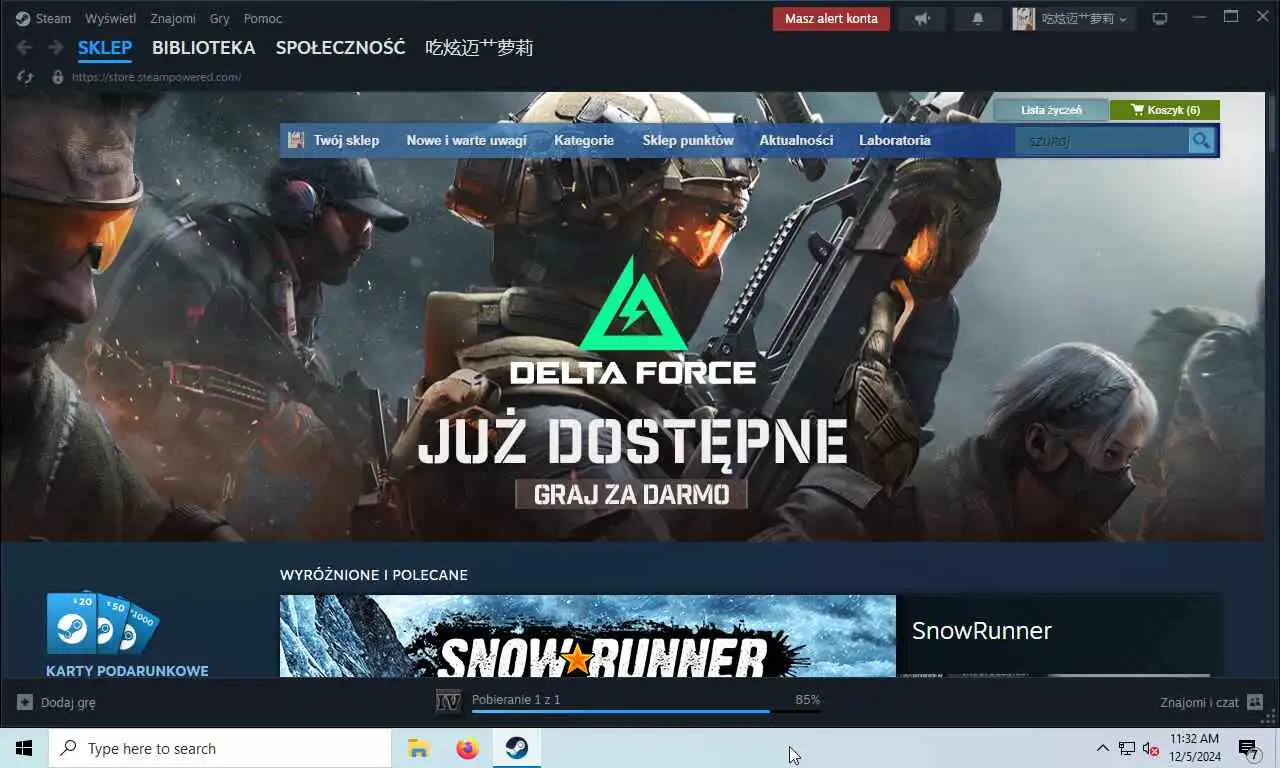Open the Nowe i warte uwagi menu
The width and height of the screenshot is (1280, 768).
pos(466,140)
